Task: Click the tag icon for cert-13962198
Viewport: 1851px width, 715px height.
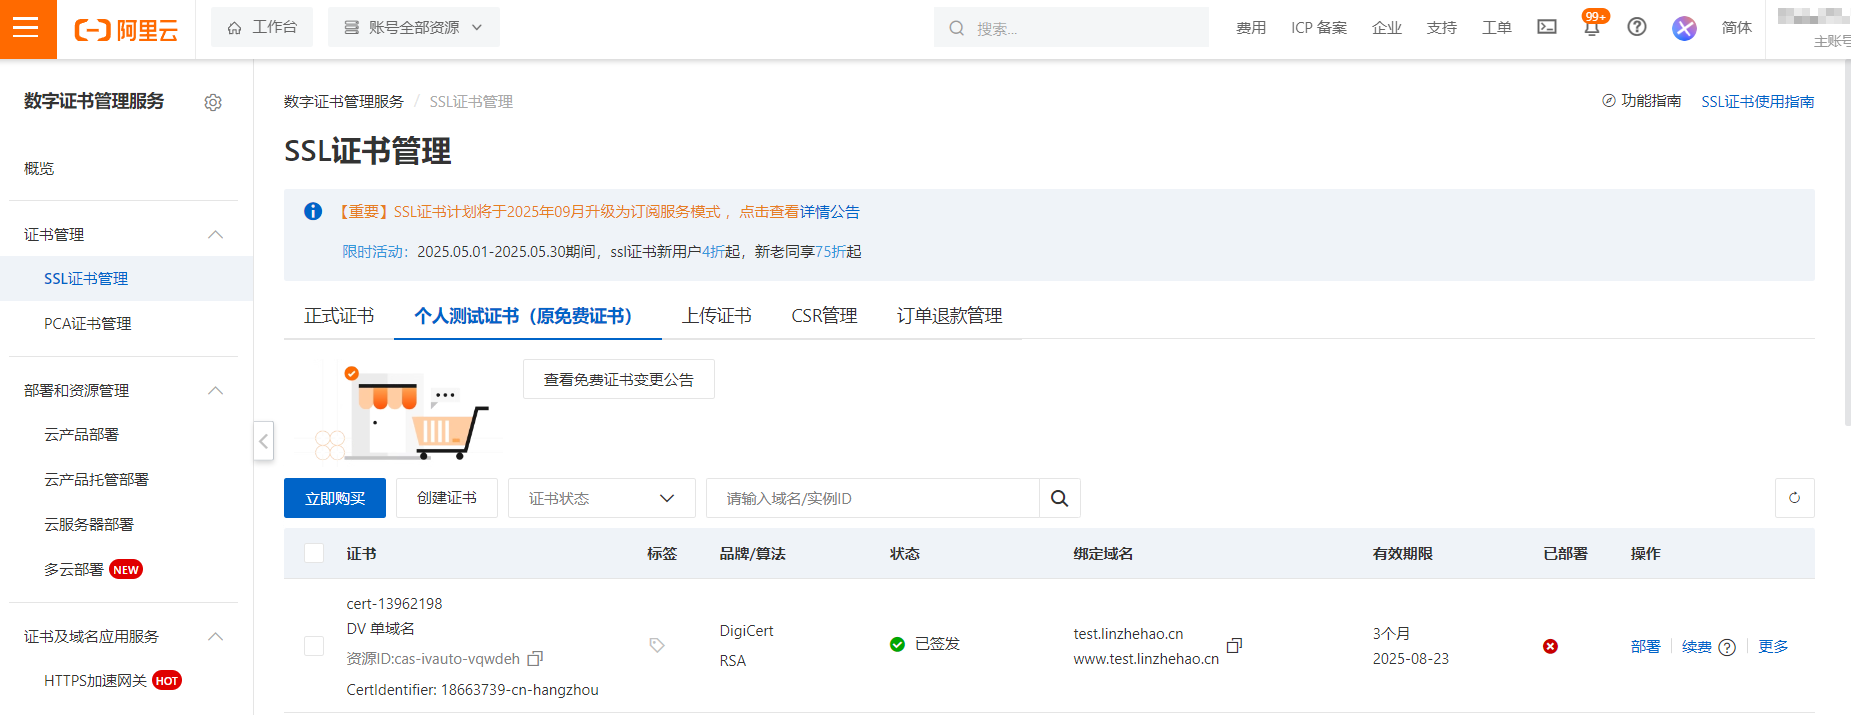Action: coord(657,645)
